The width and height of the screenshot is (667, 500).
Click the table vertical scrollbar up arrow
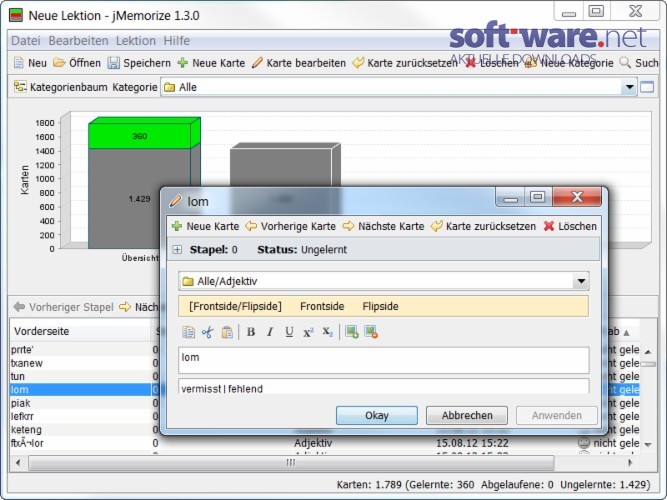[x=648, y=351]
